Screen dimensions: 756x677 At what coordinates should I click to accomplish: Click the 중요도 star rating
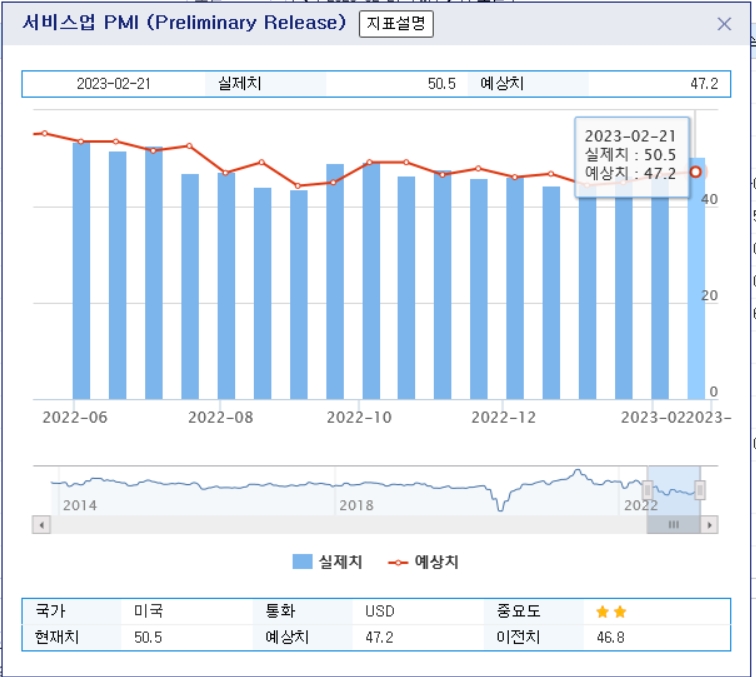(x=611, y=612)
